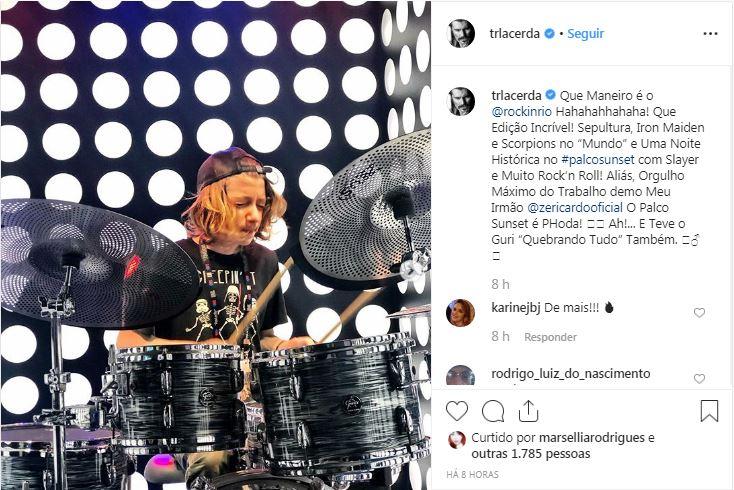Like rodrigo_luiz_do_nascimento's comment

pos(699,379)
